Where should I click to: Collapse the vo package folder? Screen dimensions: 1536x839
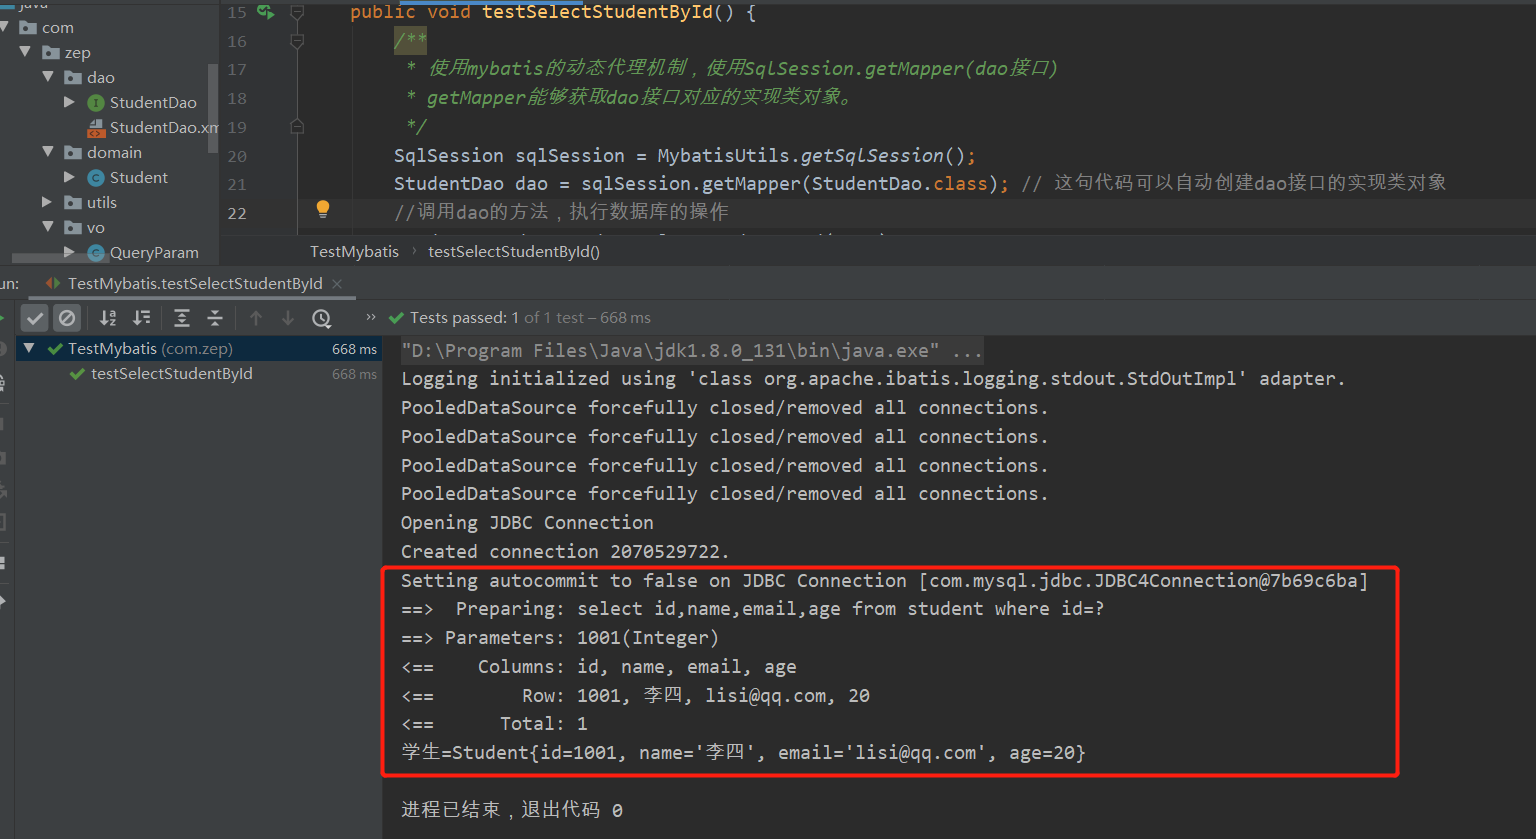(x=48, y=227)
